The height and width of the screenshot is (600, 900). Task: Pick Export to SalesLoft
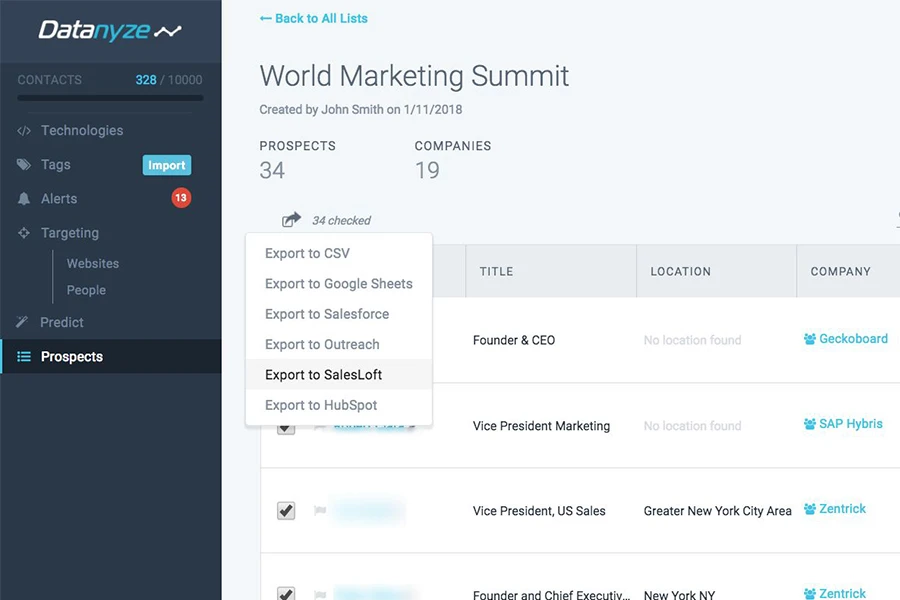(x=339, y=374)
